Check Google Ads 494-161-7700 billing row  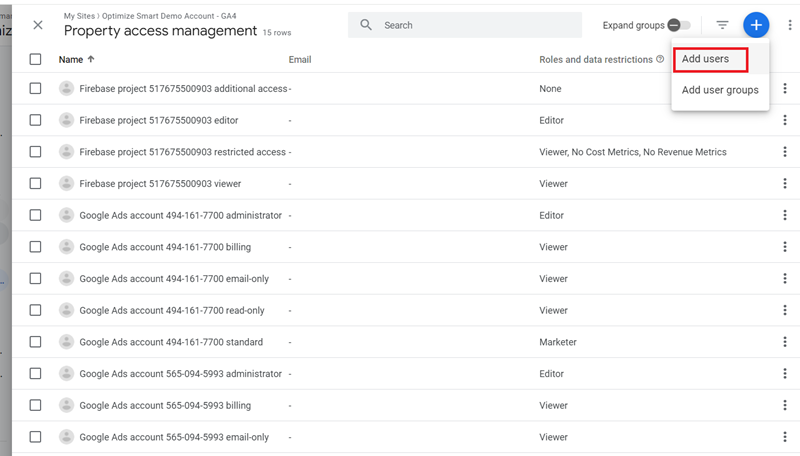[35, 247]
